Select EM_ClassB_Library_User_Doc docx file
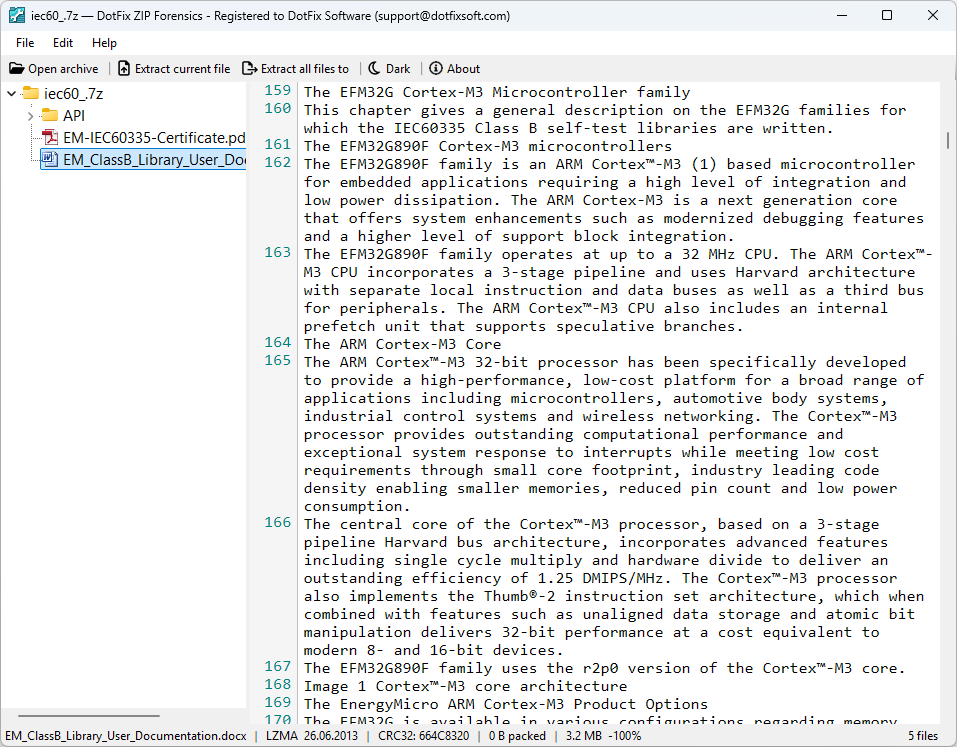 154,159
